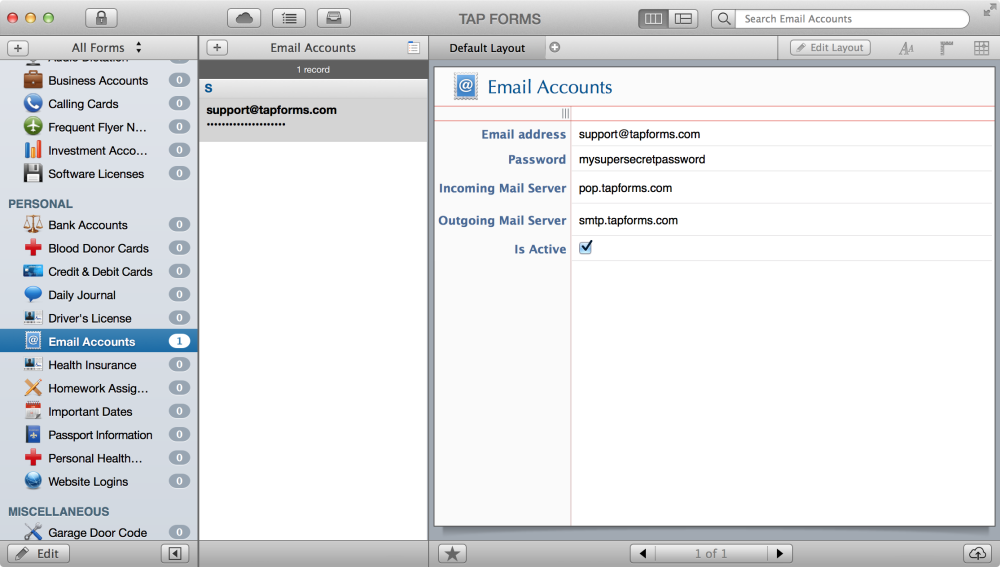Click the record list options icon
The image size is (1000, 567).
pos(413,48)
